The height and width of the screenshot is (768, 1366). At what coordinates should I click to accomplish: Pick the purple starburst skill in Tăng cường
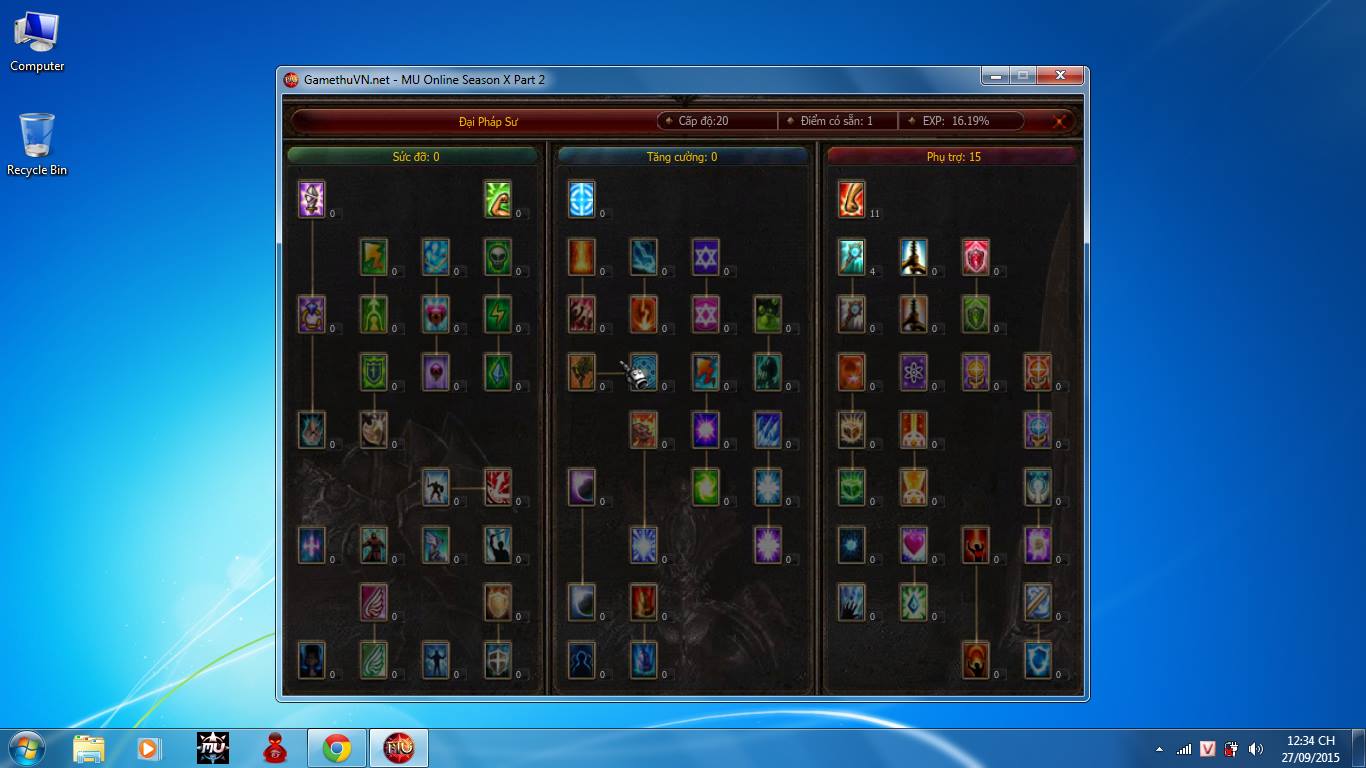click(706, 430)
